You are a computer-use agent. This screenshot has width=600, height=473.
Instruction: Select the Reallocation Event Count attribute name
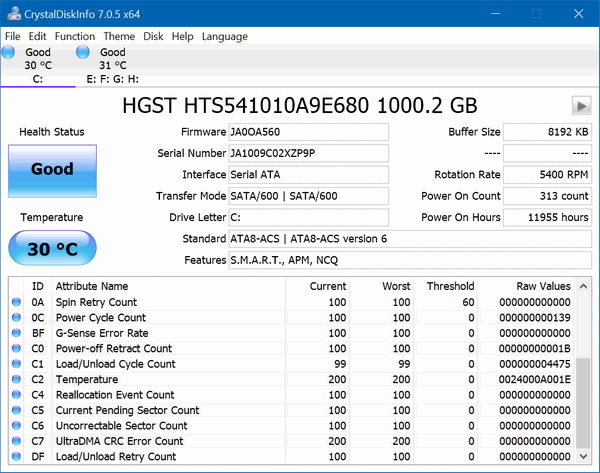click(115, 395)
